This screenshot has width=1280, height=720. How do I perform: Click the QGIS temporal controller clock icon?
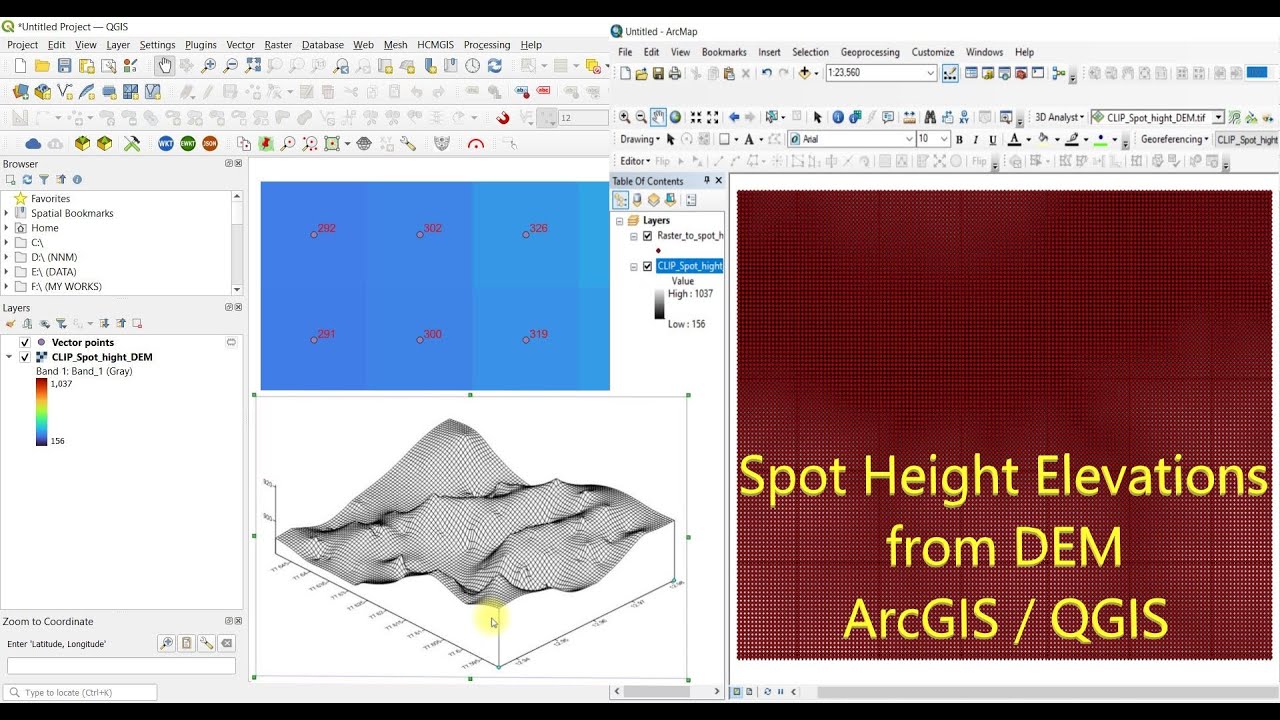(x=472, y=66)
